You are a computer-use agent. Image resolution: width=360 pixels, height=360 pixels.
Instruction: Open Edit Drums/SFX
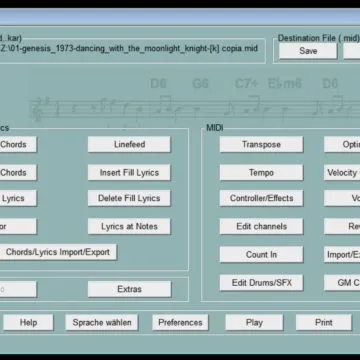click(x=261, y=283)
